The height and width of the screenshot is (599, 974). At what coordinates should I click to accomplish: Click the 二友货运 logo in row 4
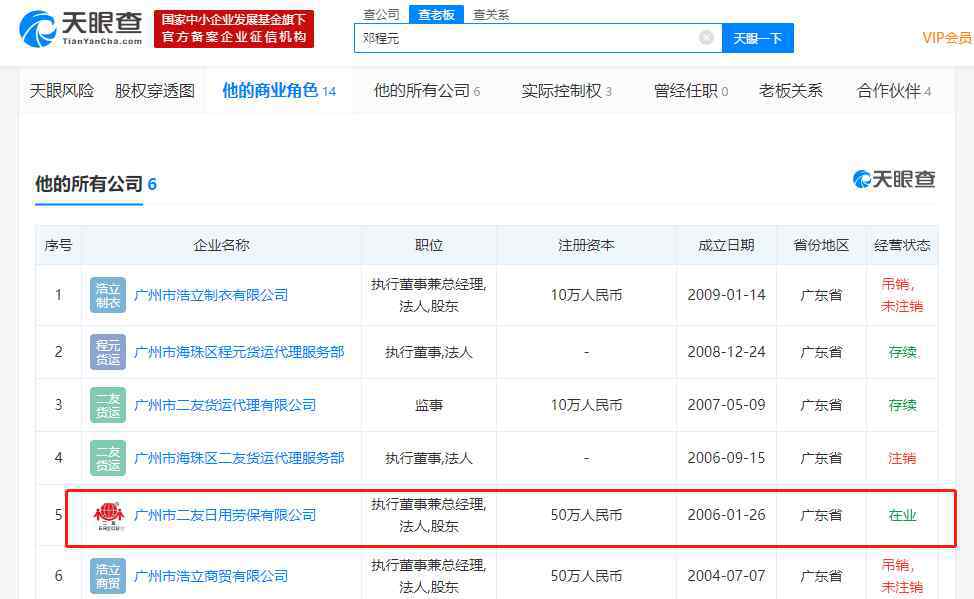[x=107, y=458]
